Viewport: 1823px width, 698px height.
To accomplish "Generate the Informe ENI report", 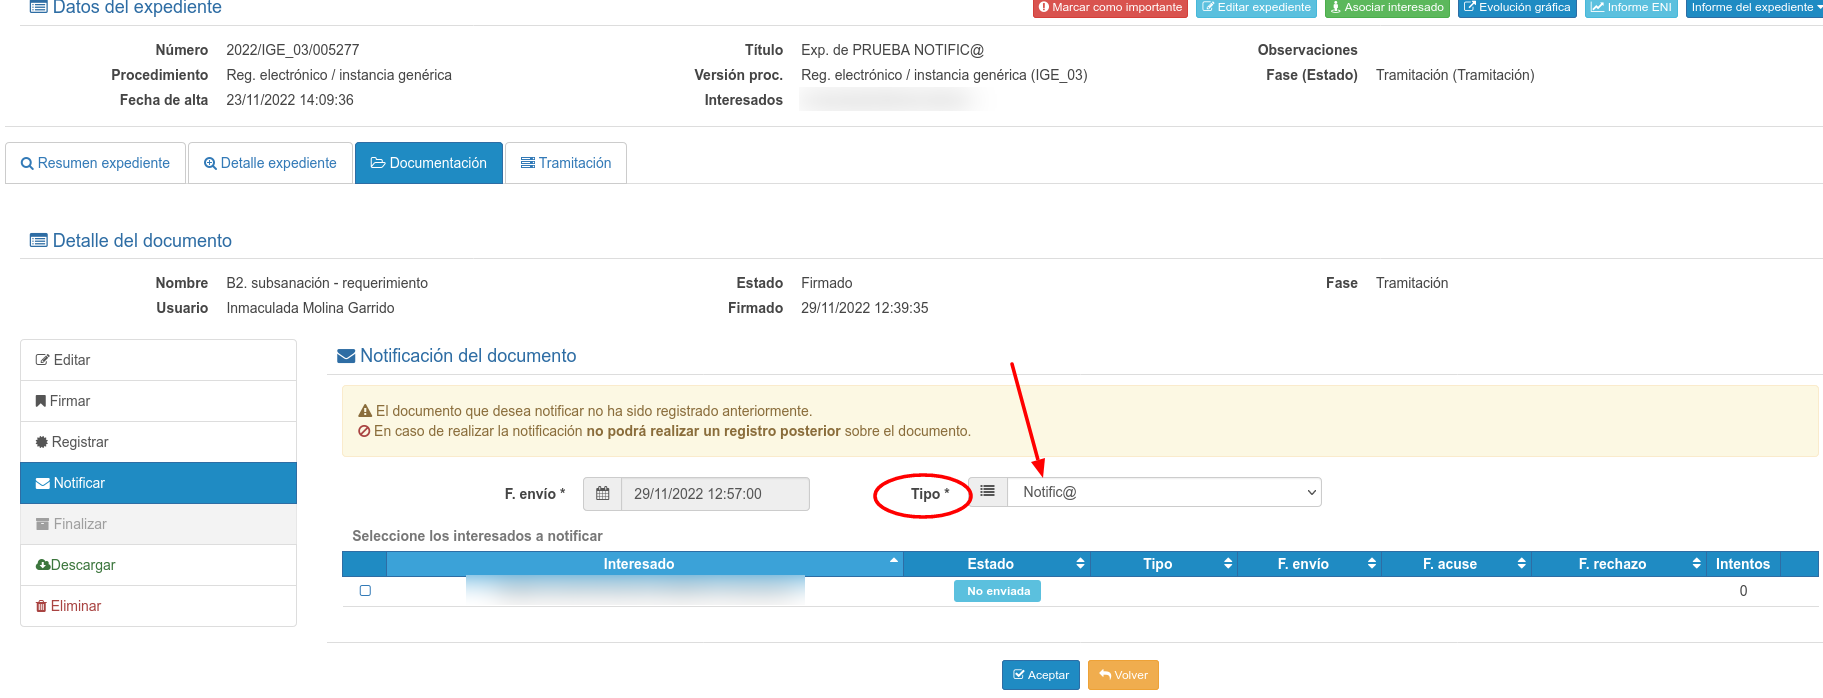I will point(1630,8).
